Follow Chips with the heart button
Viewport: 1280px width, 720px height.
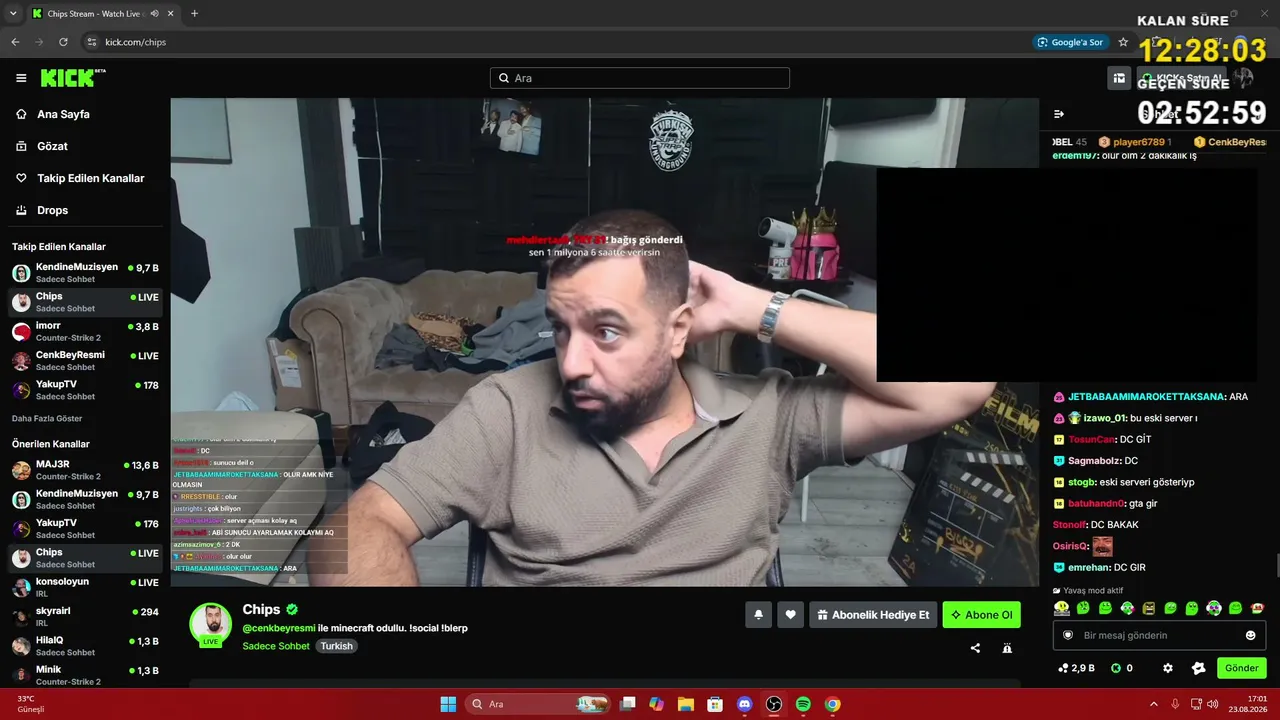coord(790,615)
